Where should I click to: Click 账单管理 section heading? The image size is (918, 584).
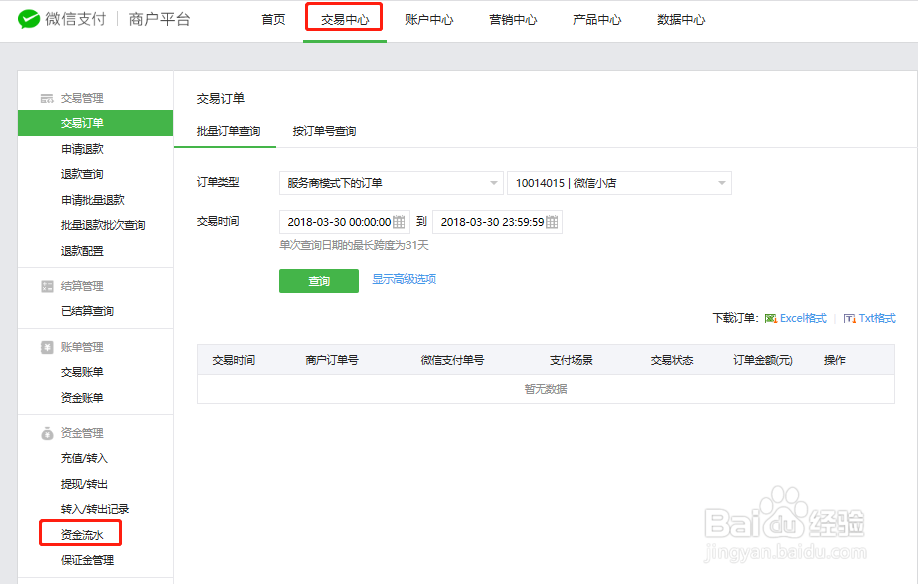click(82, 347)
